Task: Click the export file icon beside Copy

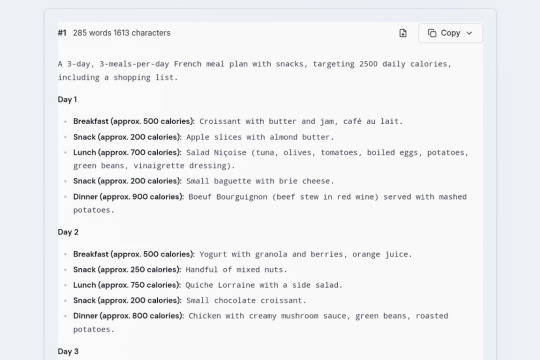Action: pyautogui.click(x=403, y=33)
